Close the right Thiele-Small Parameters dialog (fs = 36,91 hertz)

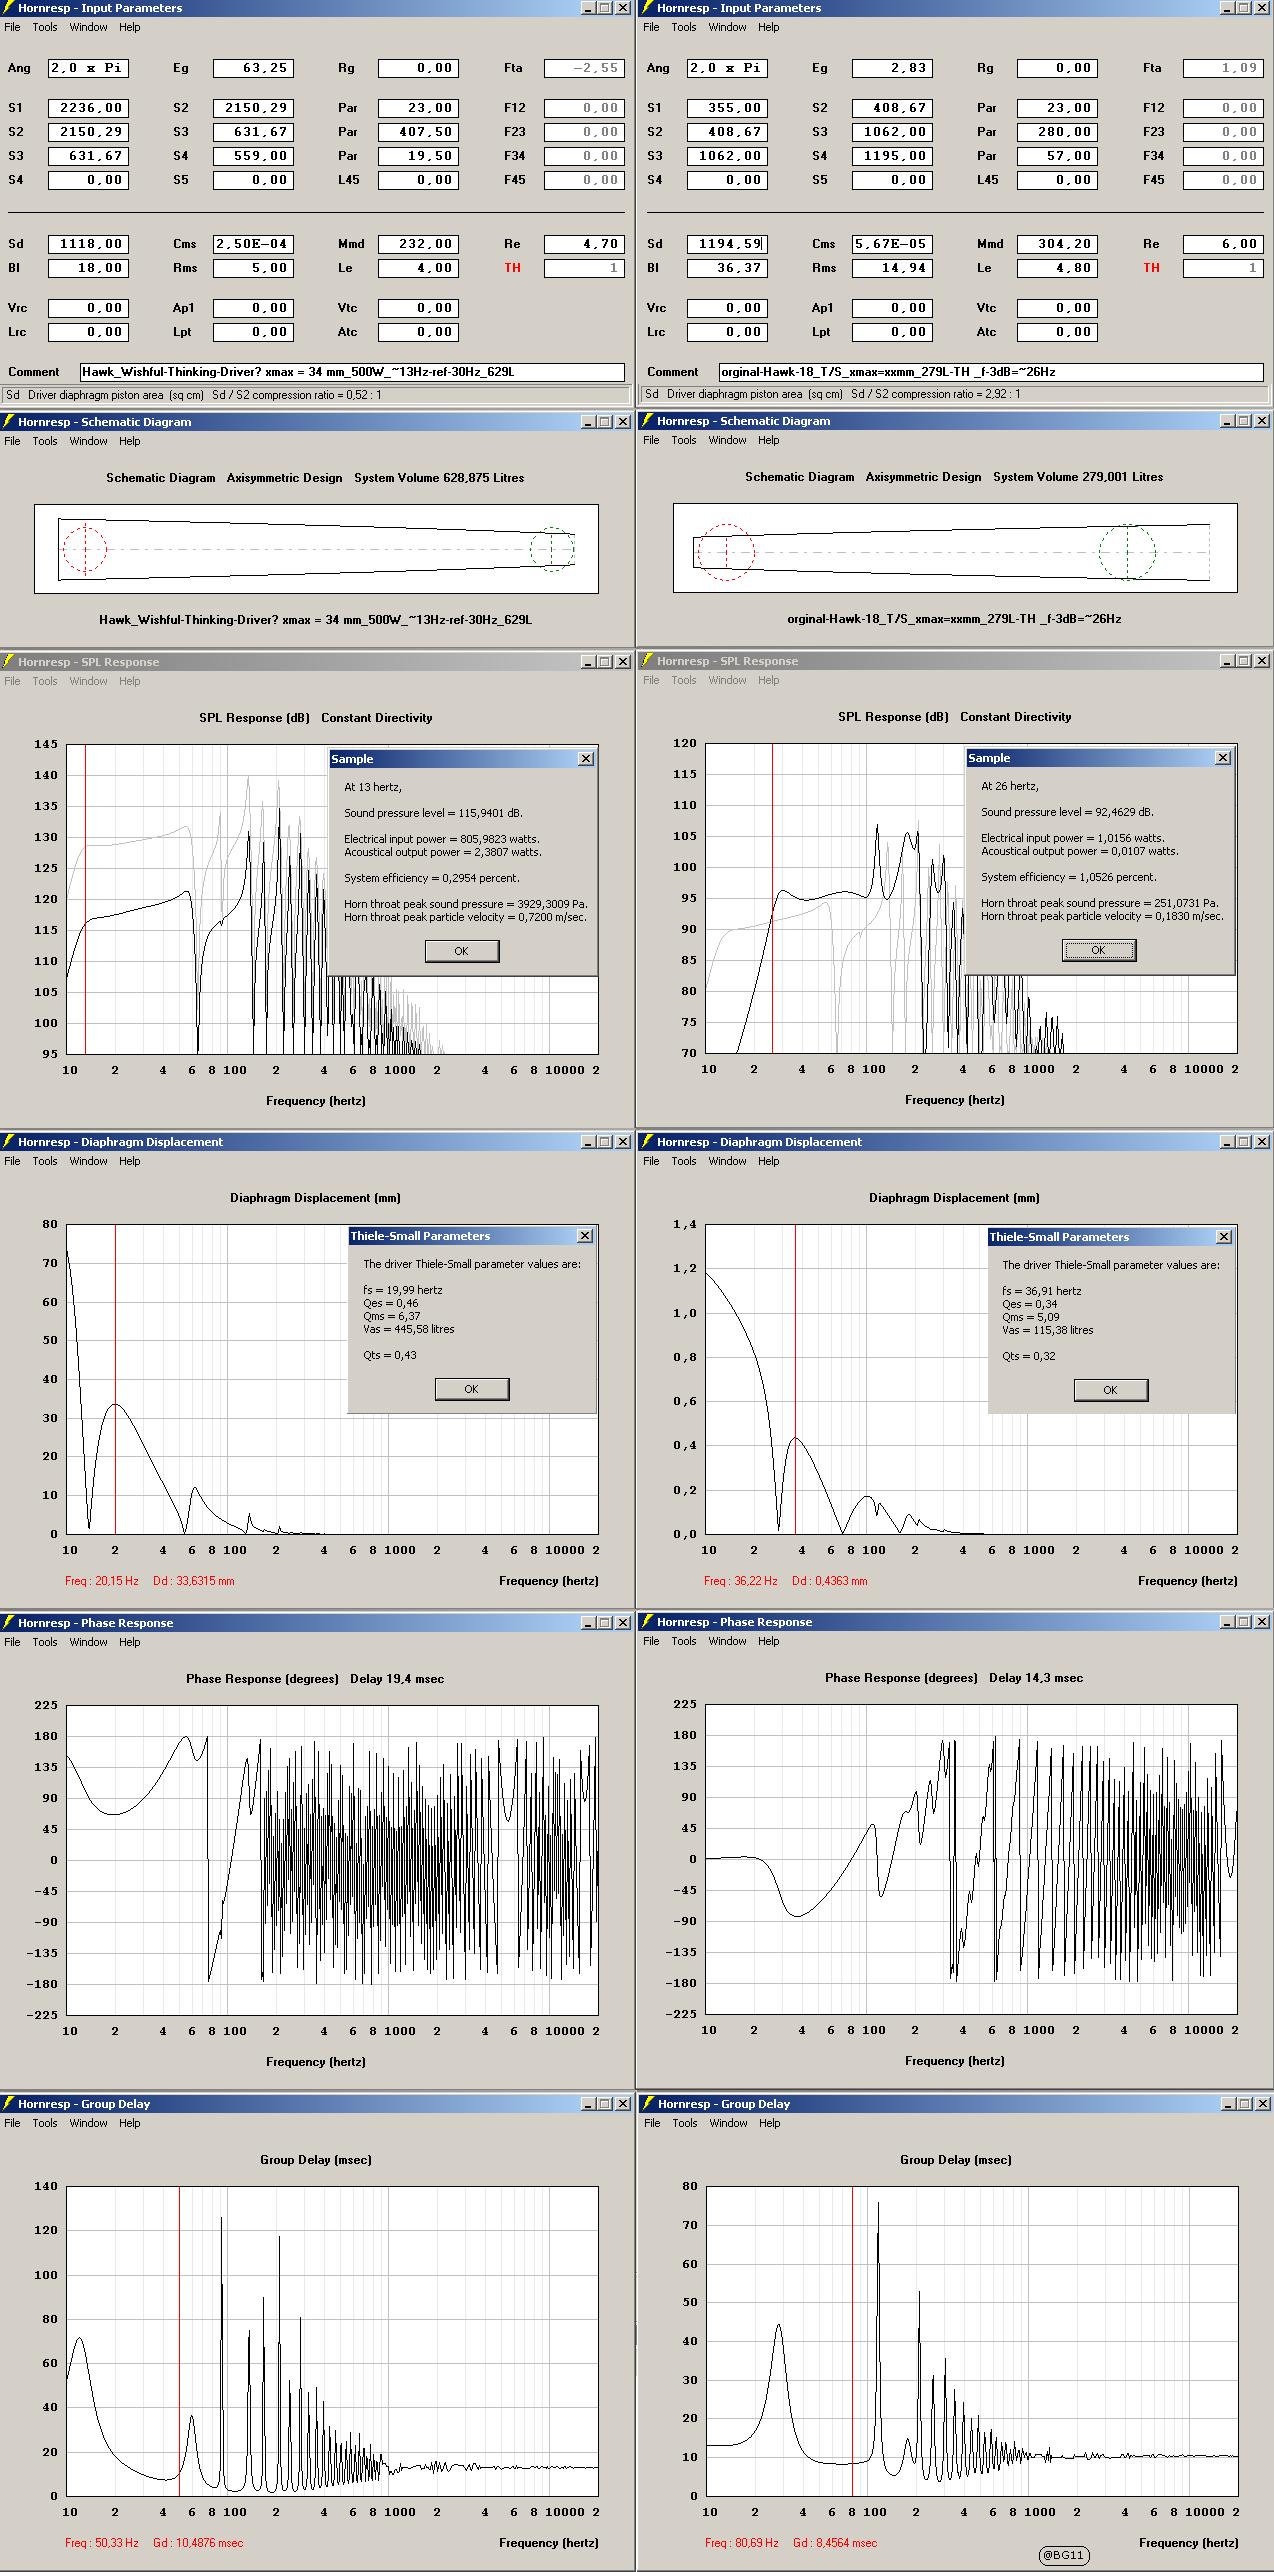(x=1224, y=1237)
